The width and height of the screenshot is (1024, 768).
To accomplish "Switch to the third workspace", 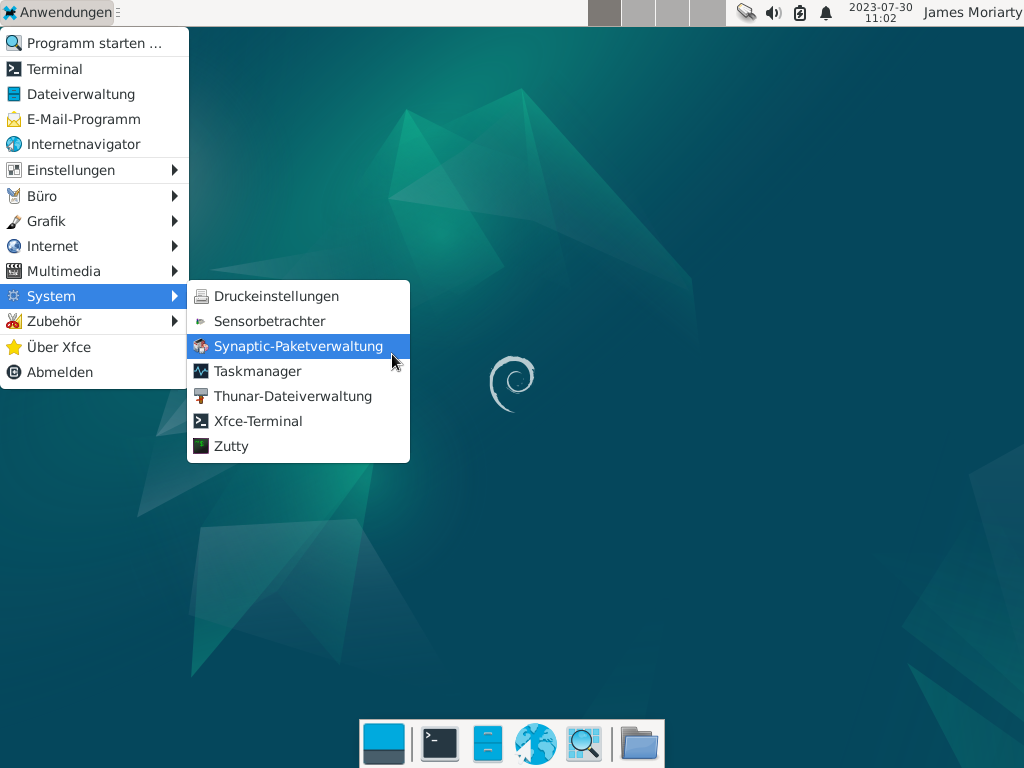I will pos(672,13).
